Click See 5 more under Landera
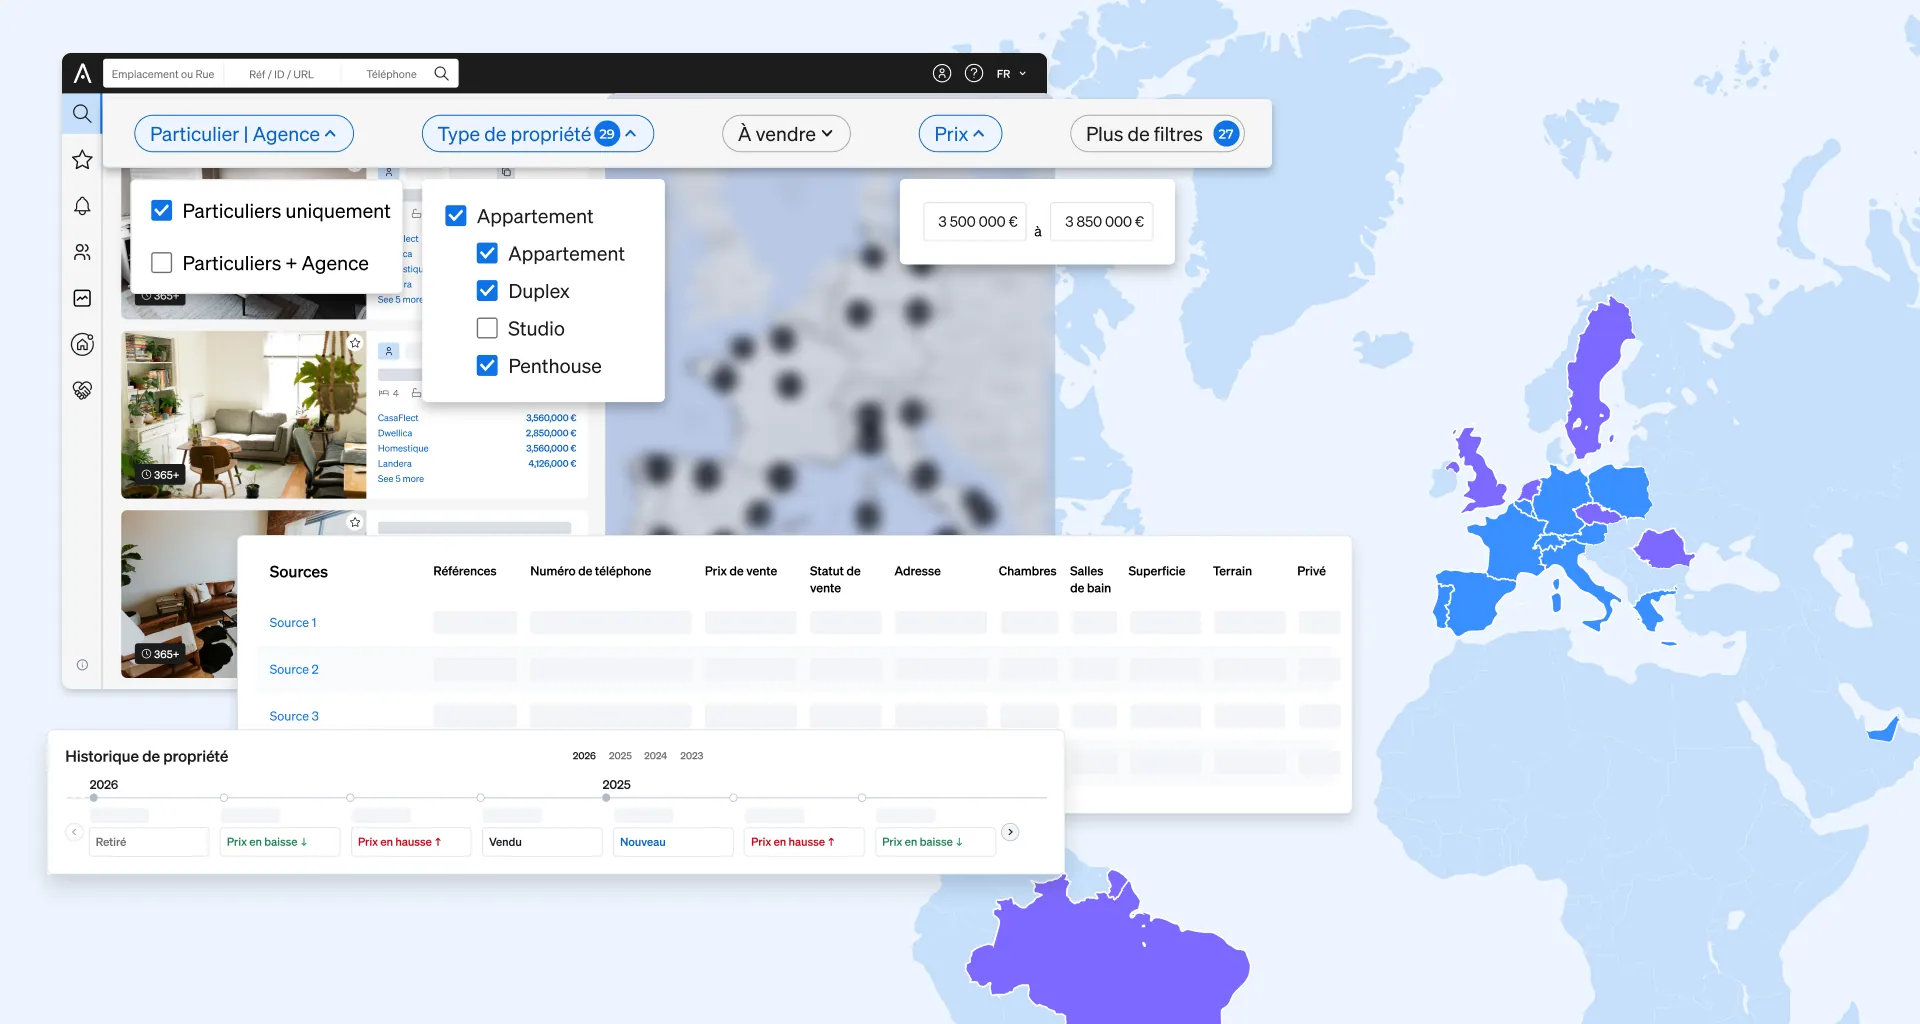 click(400, 479)
